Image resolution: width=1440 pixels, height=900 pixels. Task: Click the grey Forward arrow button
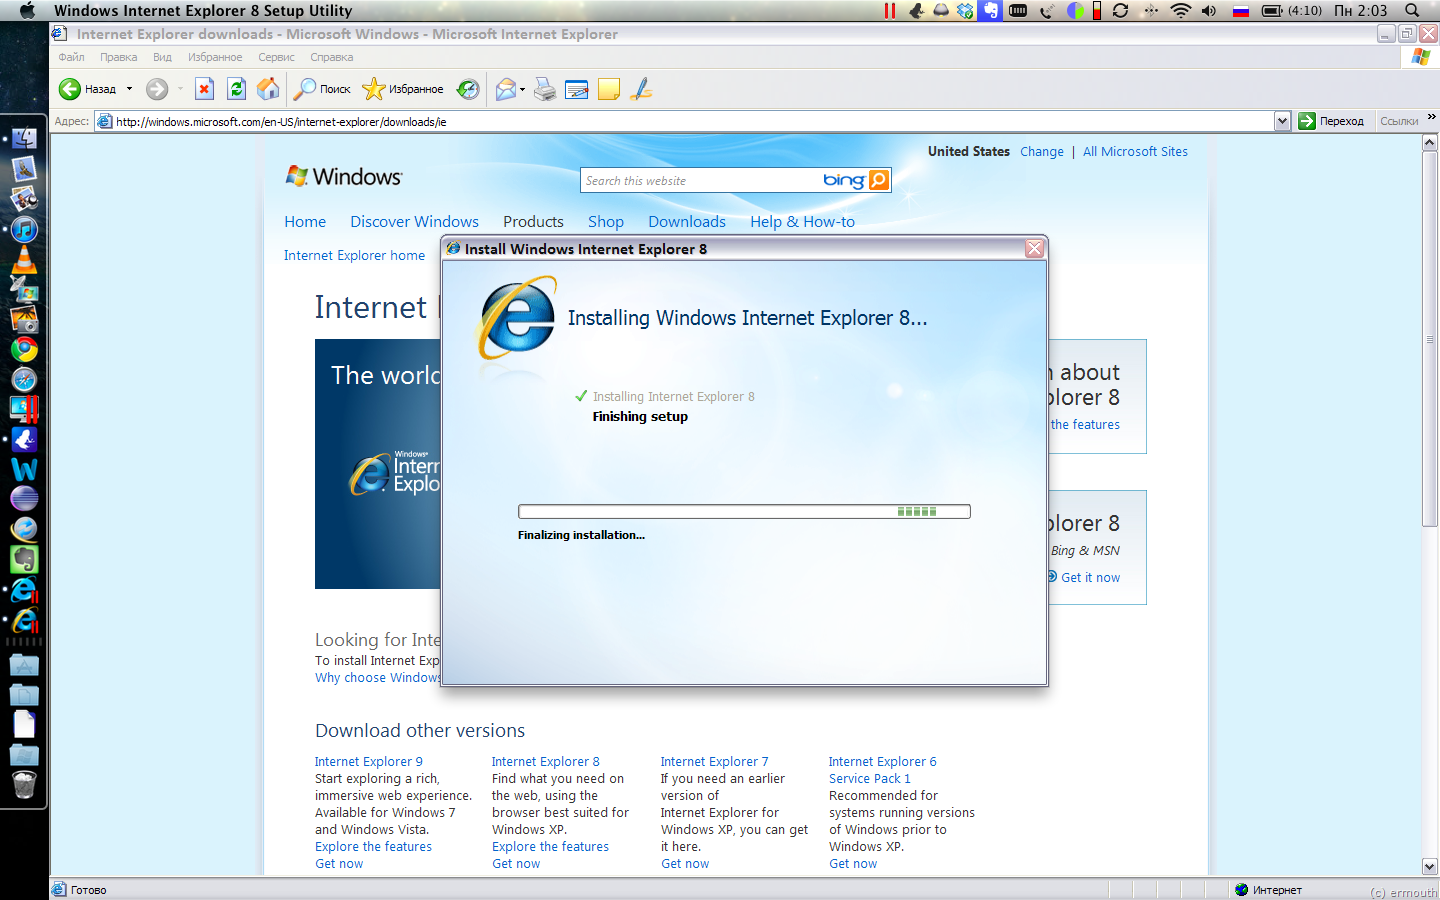[x=157, y=89]
